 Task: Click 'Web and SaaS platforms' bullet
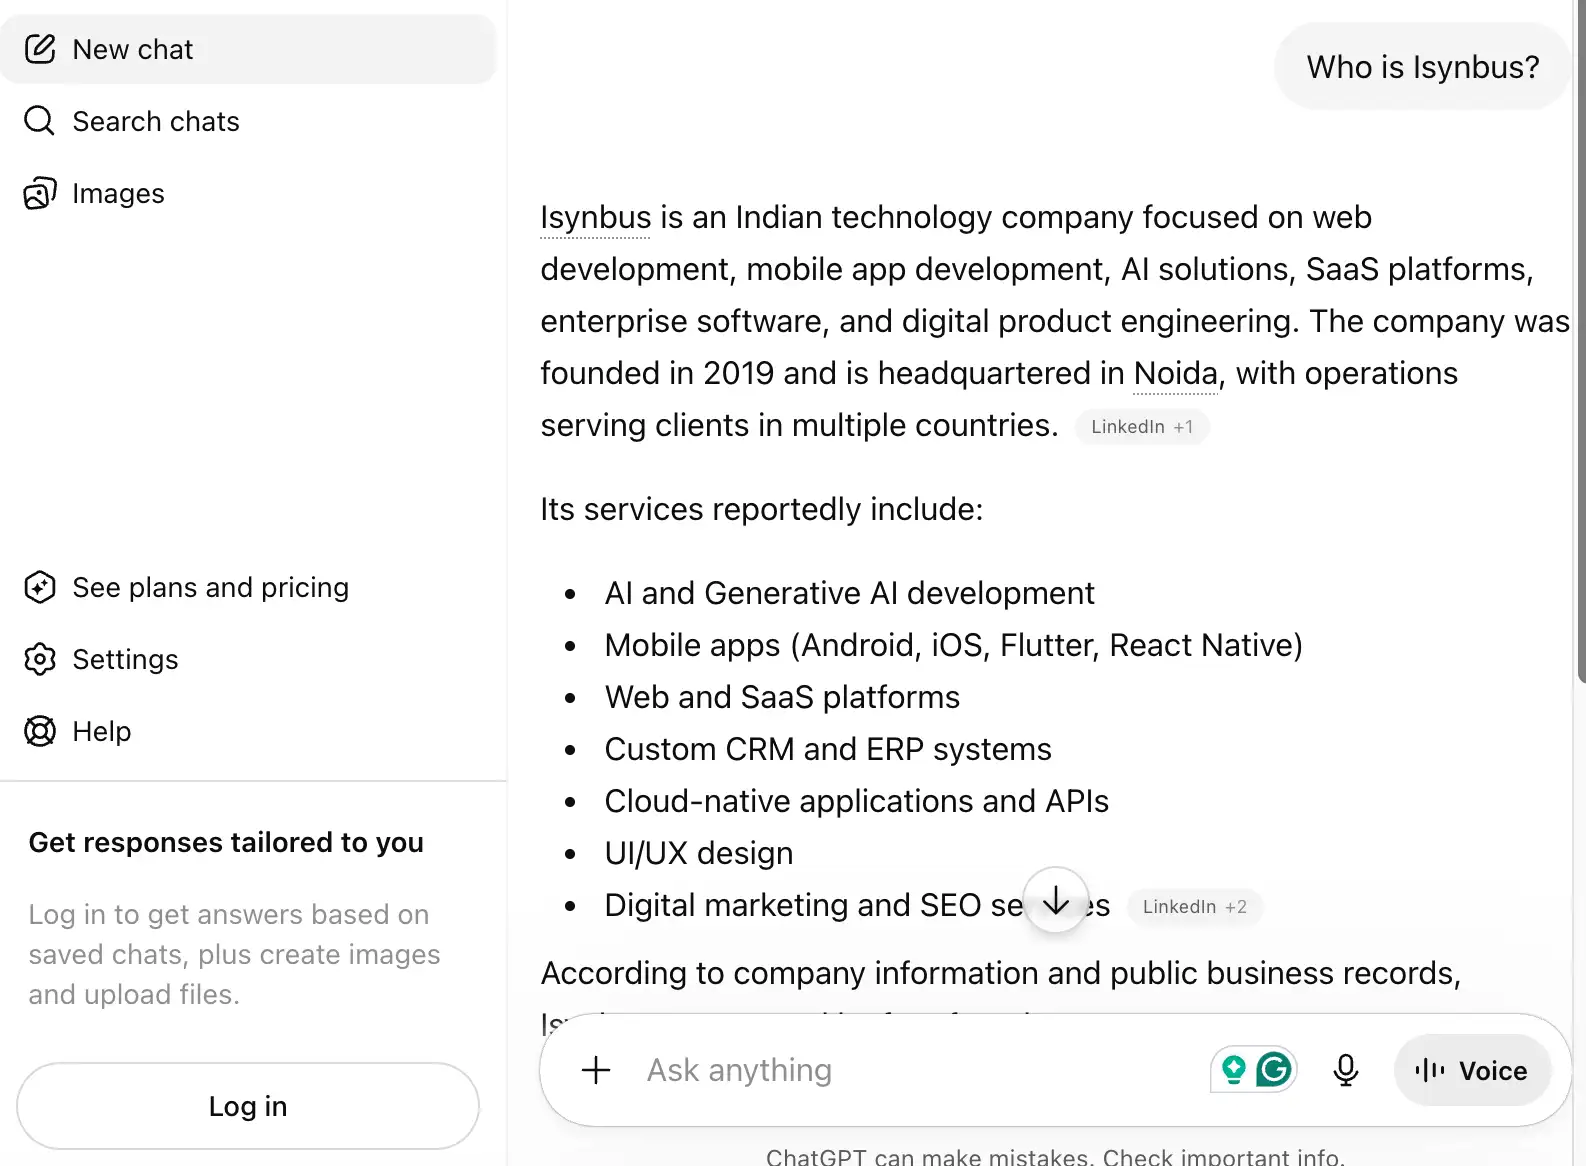[x=782, y=698]
